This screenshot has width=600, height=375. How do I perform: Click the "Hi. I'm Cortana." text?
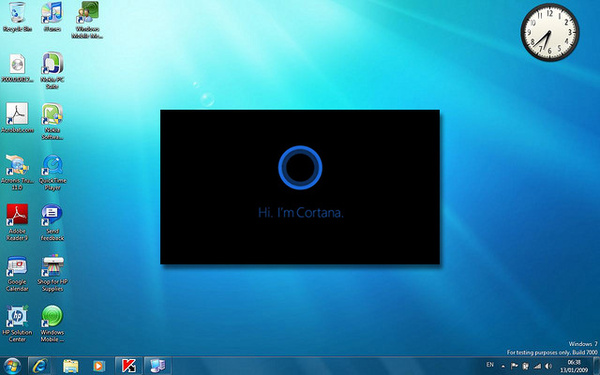pos(301,212)
